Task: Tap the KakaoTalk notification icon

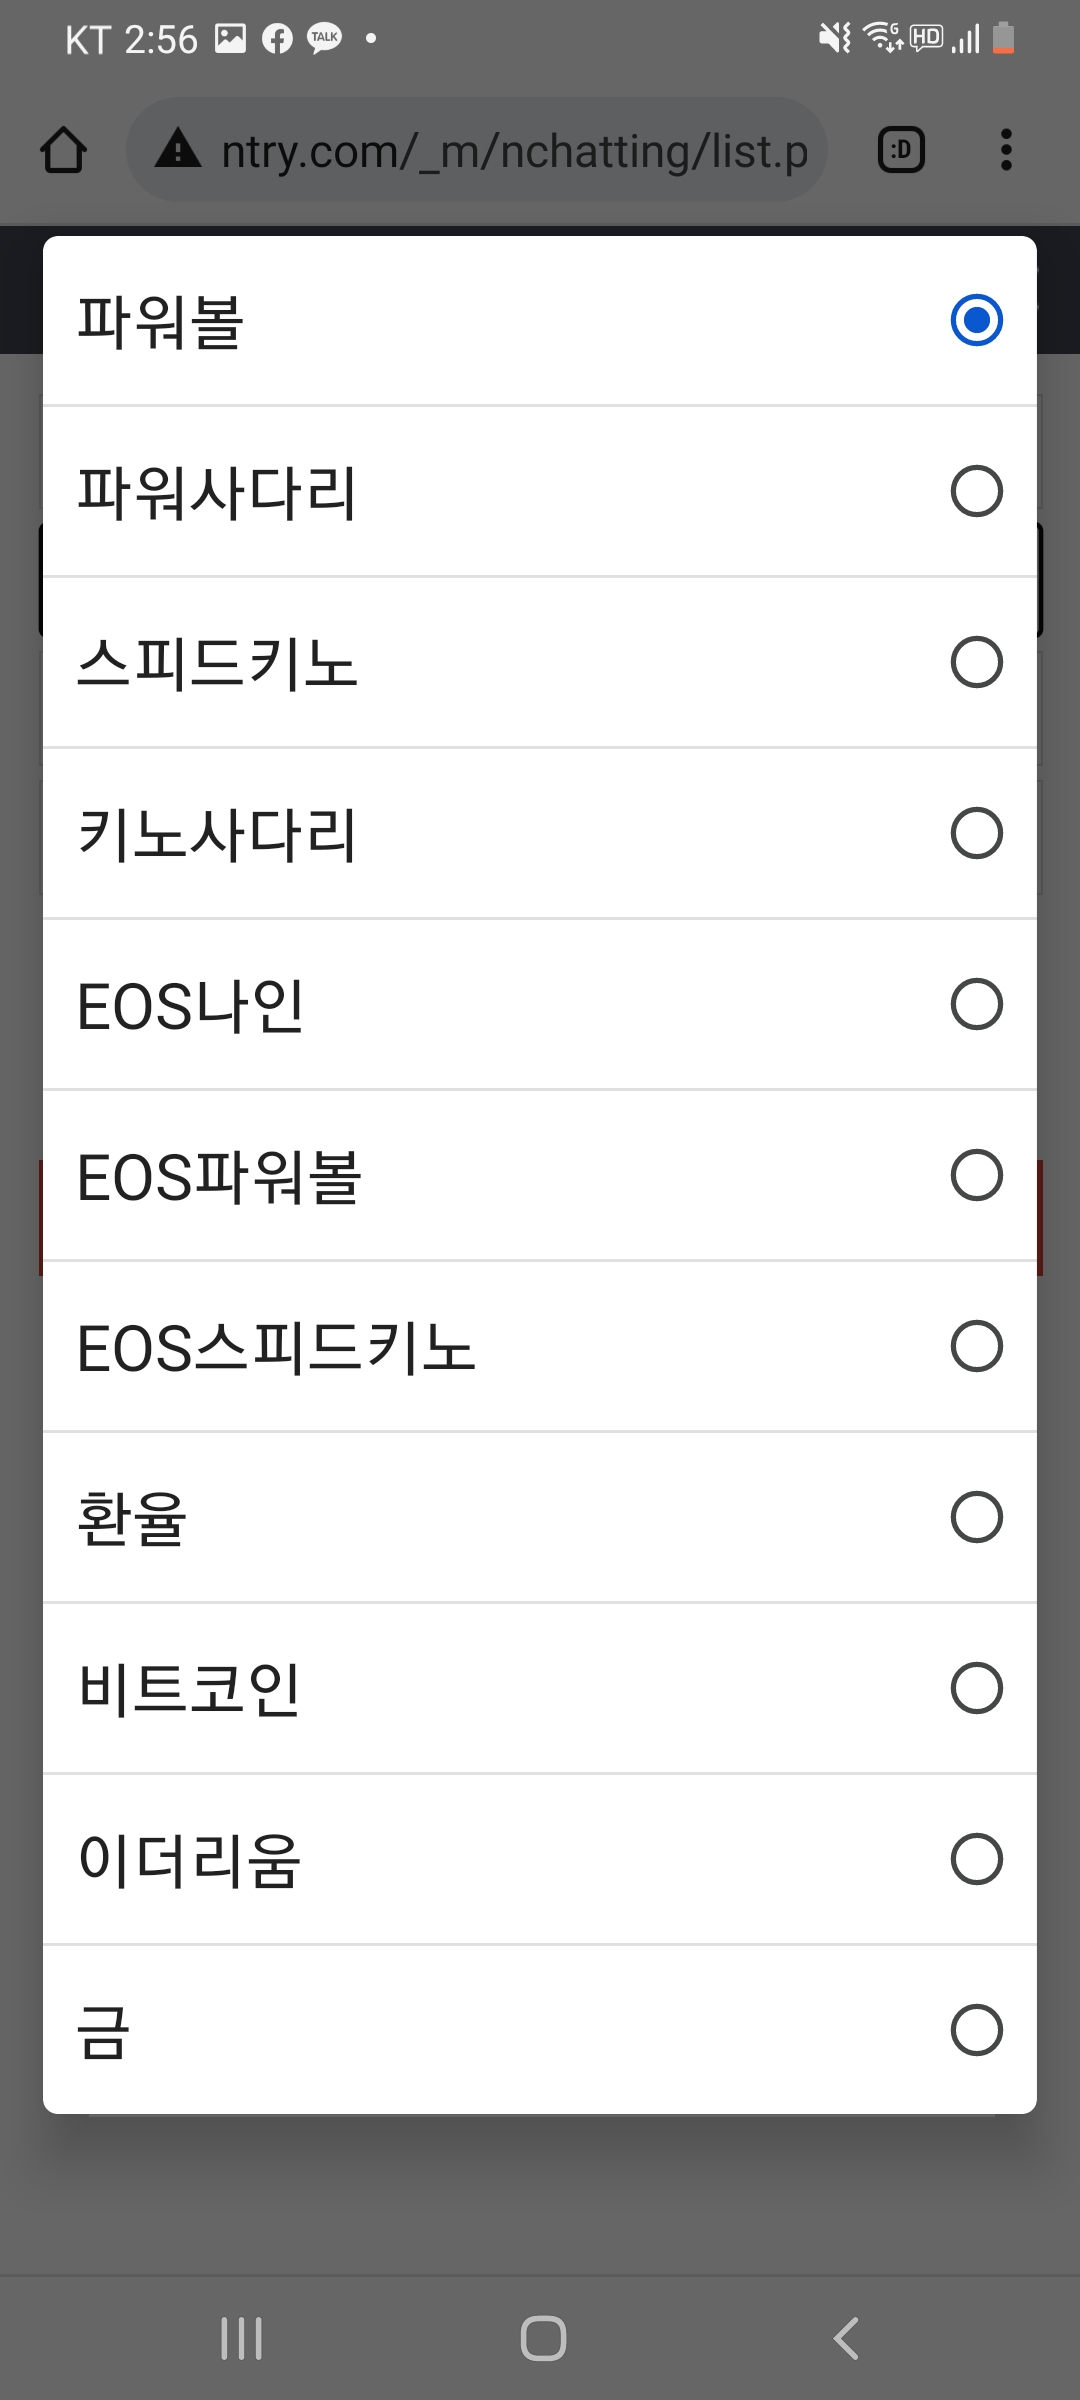Action: click(325, 38)
